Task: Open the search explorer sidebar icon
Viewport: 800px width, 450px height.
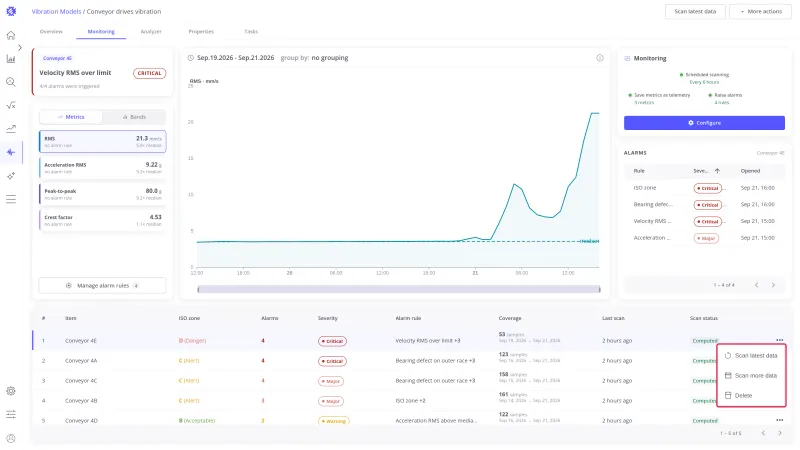Action: coord(11,82)
